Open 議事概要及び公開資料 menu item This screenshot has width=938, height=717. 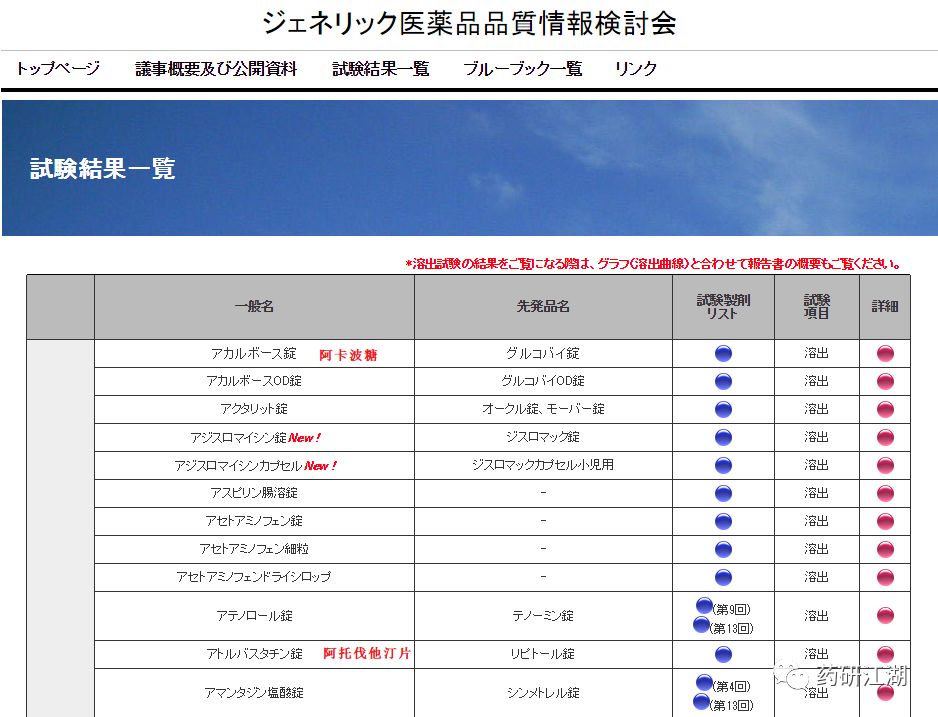(216, 69)
